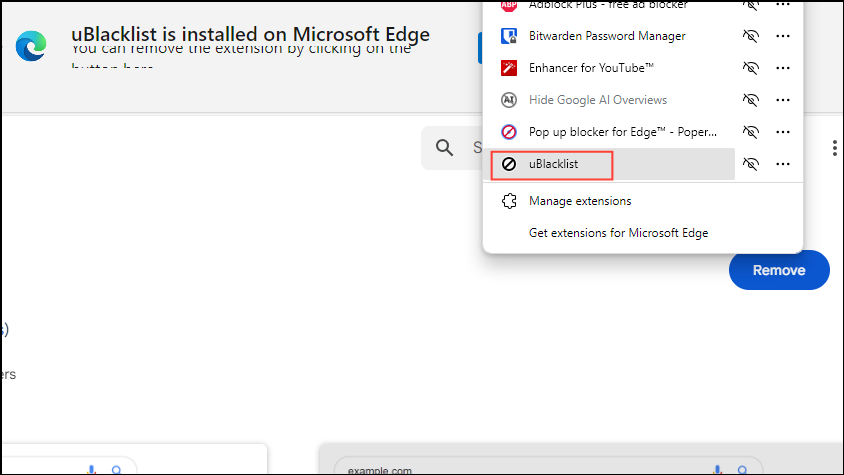Image resolution: width=844 pixels, height=475 pixels.
Task: Click the blue Remove button
Action: point(779,270)
